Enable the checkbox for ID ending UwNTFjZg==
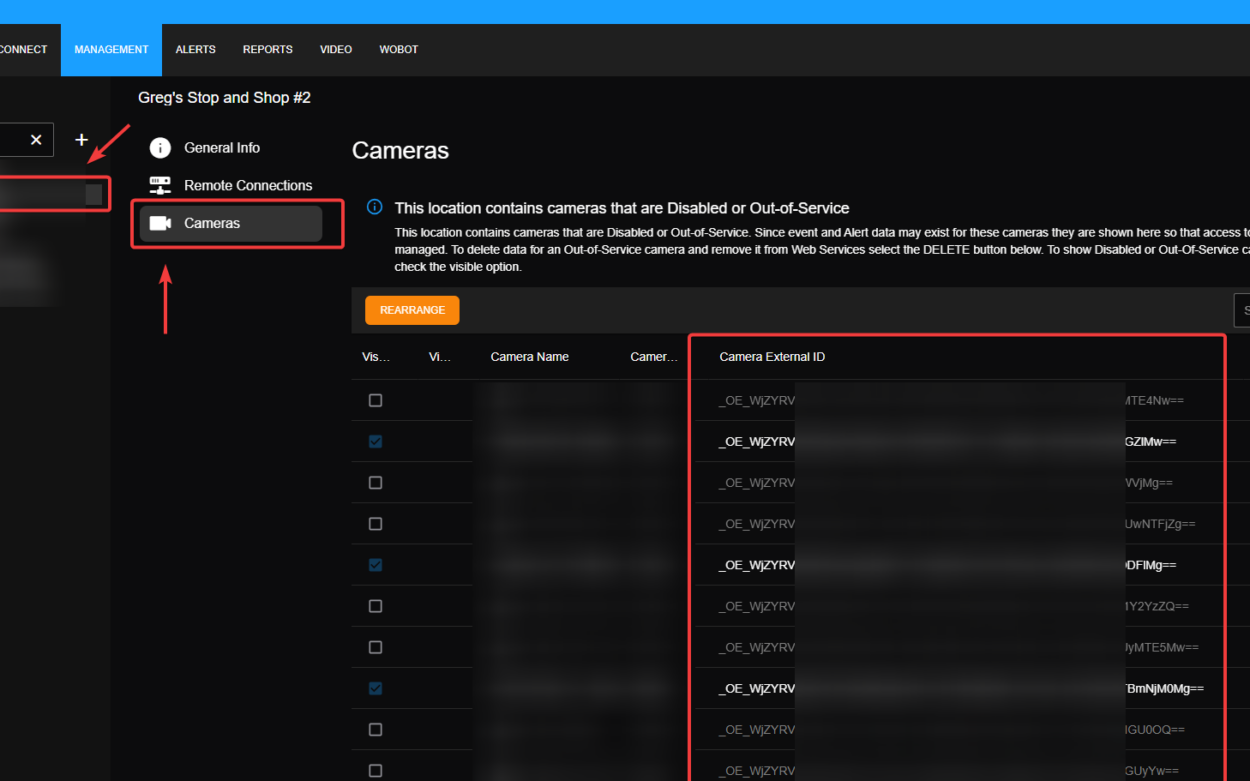 [x=376, y=524]
